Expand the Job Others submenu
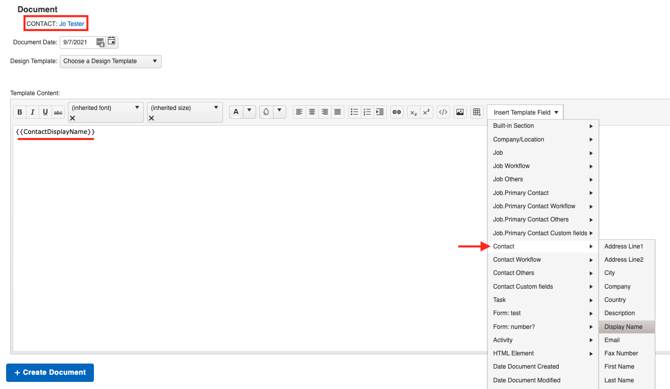Image resolution: width=670 pixels, height=389 pixels. click(x=543, y=179)
